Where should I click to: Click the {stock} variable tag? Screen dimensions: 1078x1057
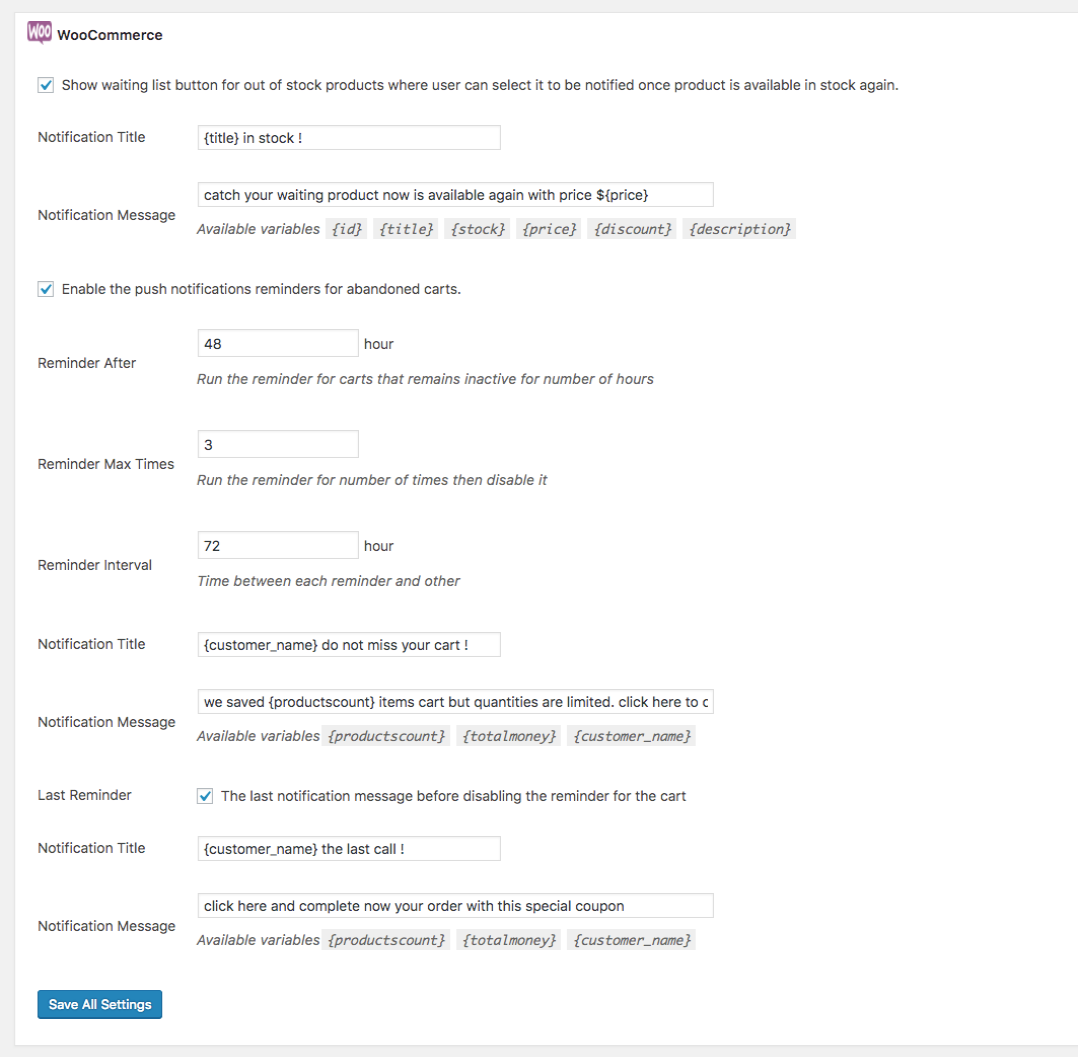[479, 229]
